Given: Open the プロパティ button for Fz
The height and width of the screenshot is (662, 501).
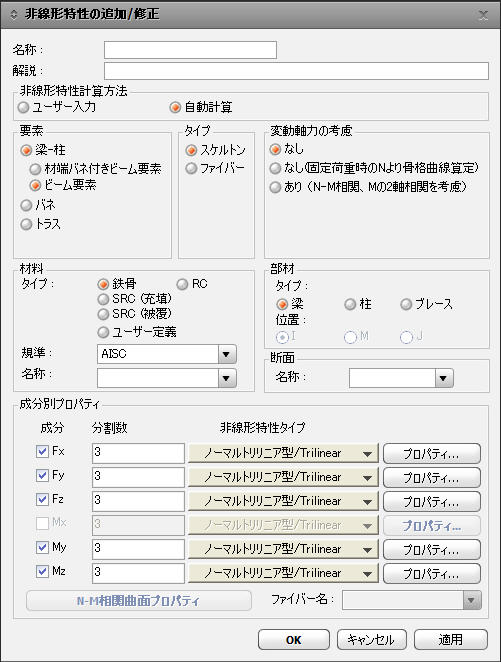Looking at the screenshot, I should coord(432,502).
